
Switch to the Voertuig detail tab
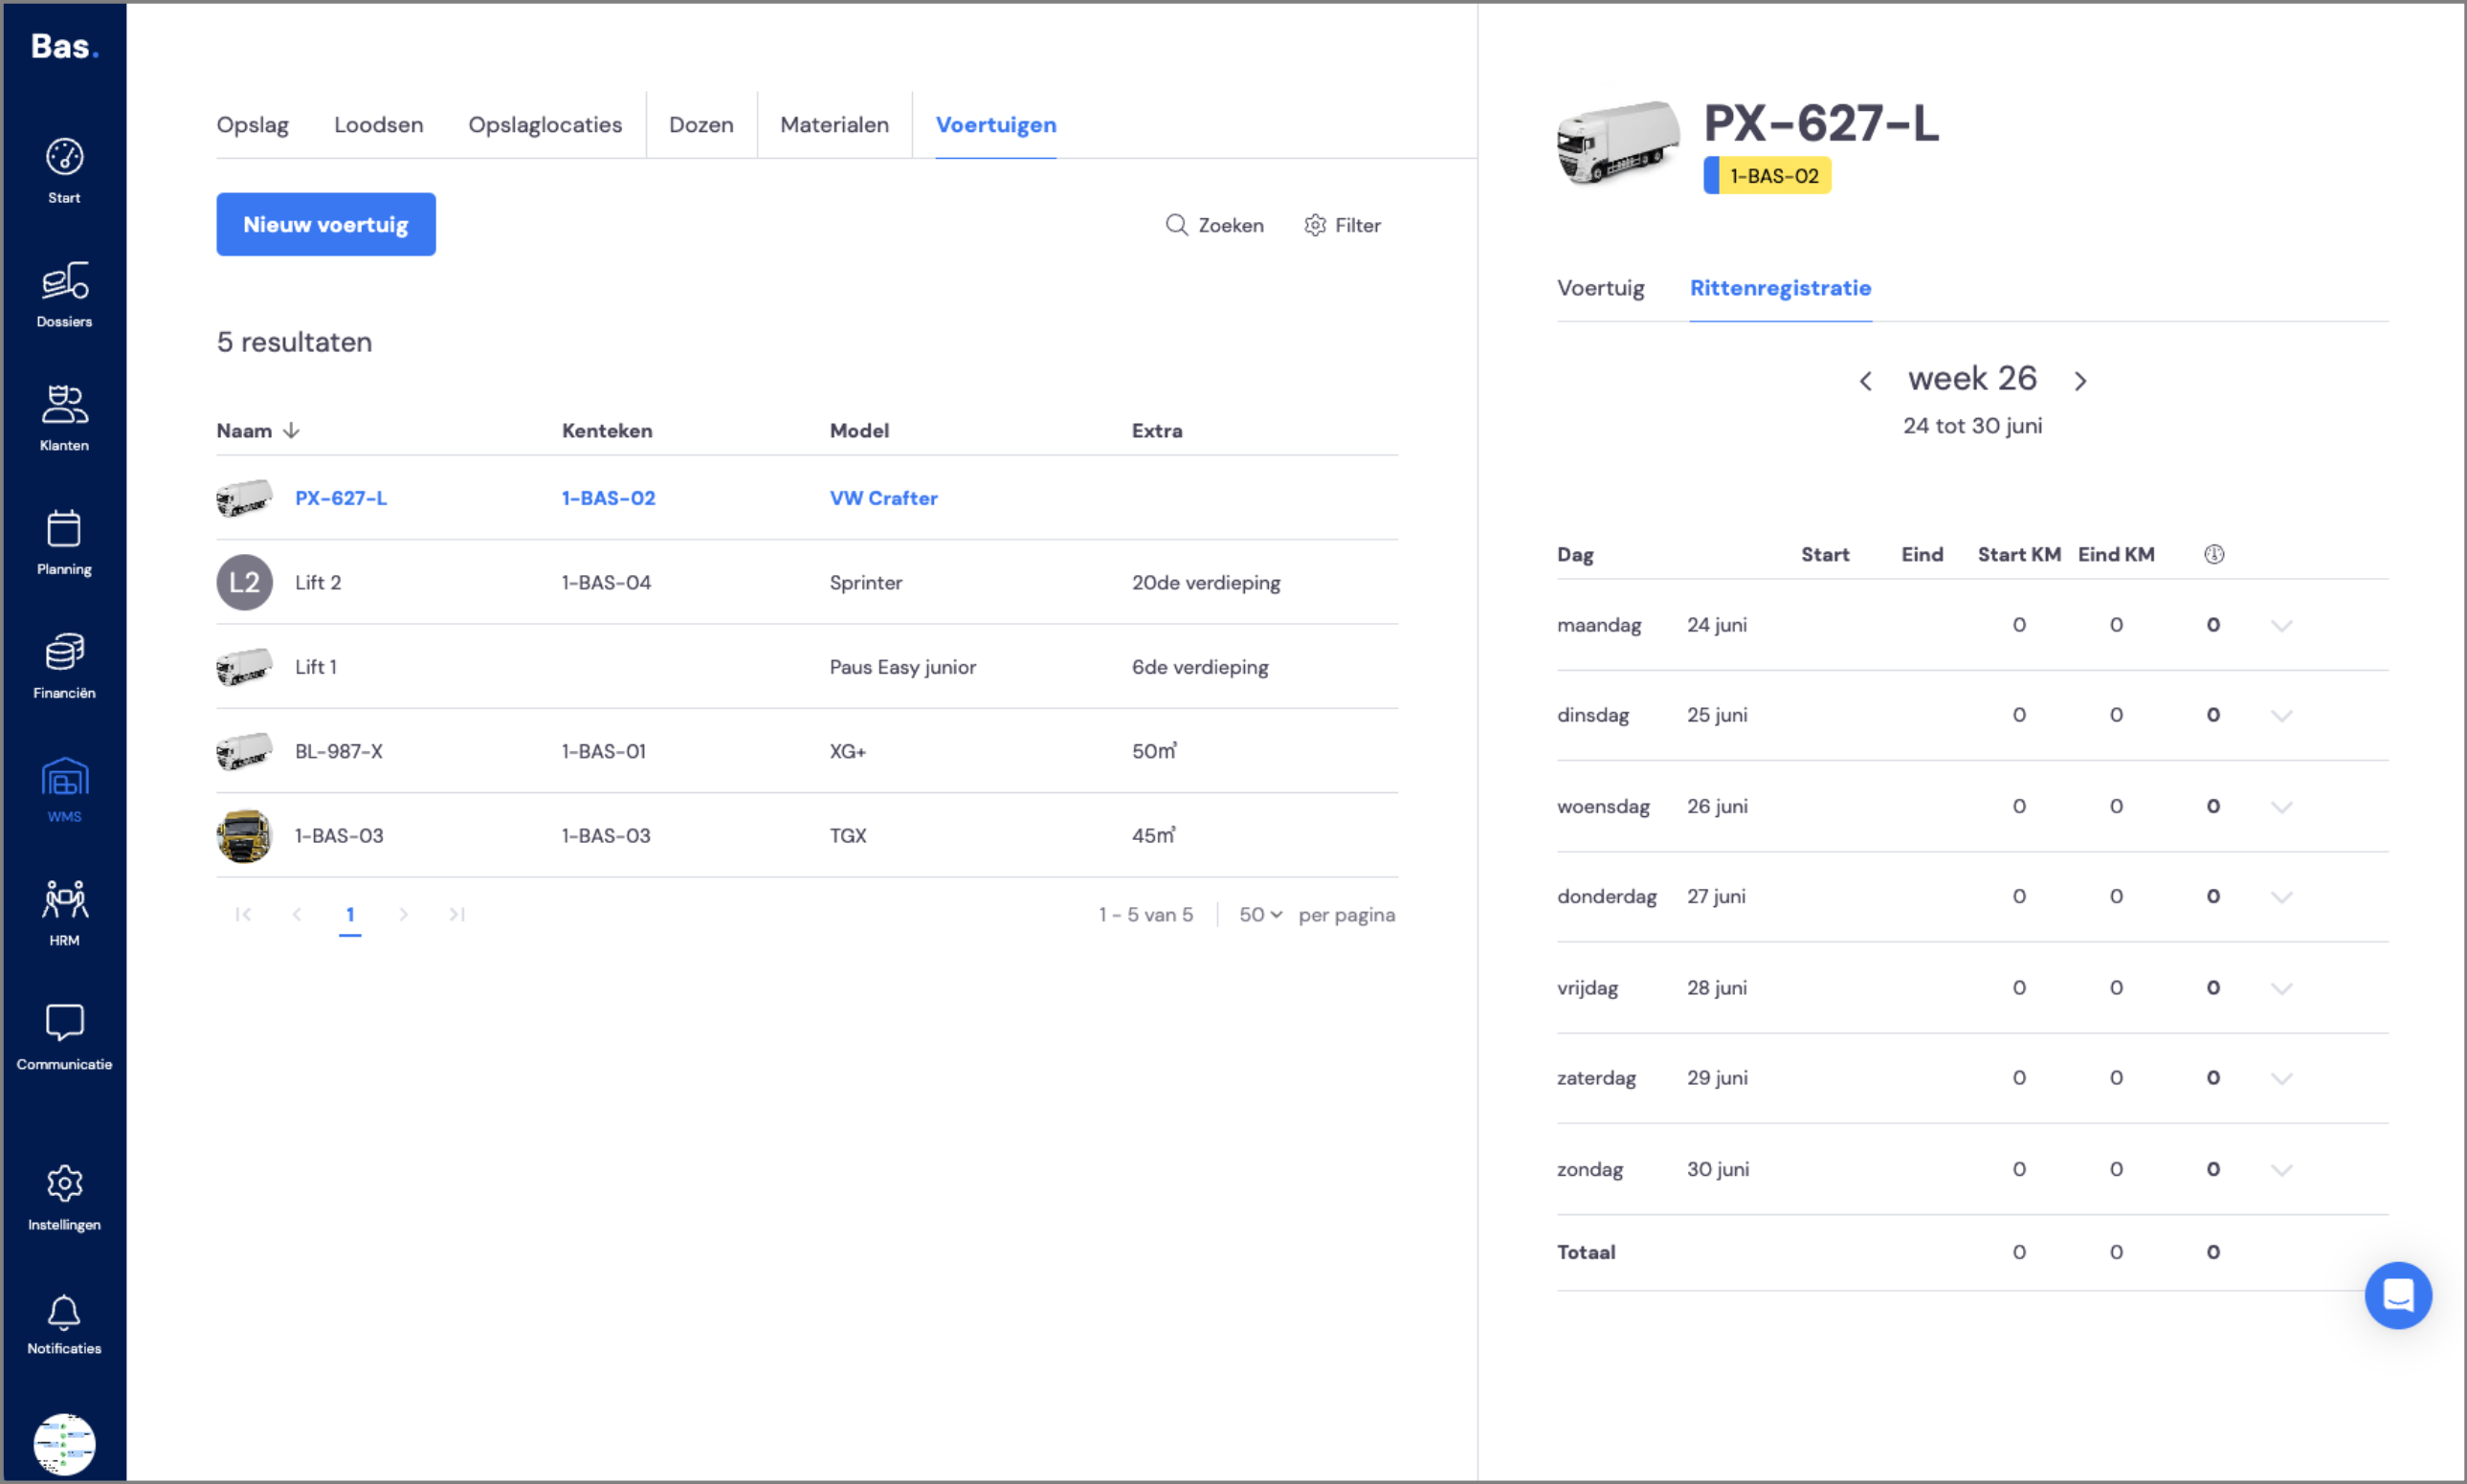click(x=1601, y=288)
